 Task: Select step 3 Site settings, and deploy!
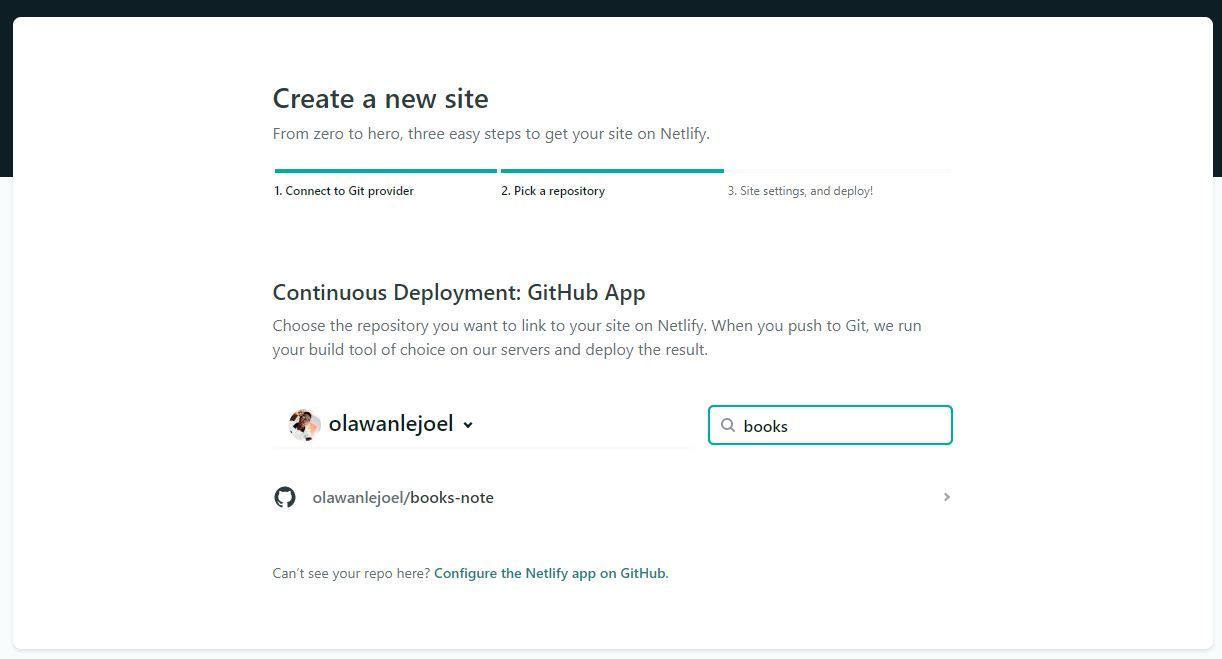coord(800,191)
